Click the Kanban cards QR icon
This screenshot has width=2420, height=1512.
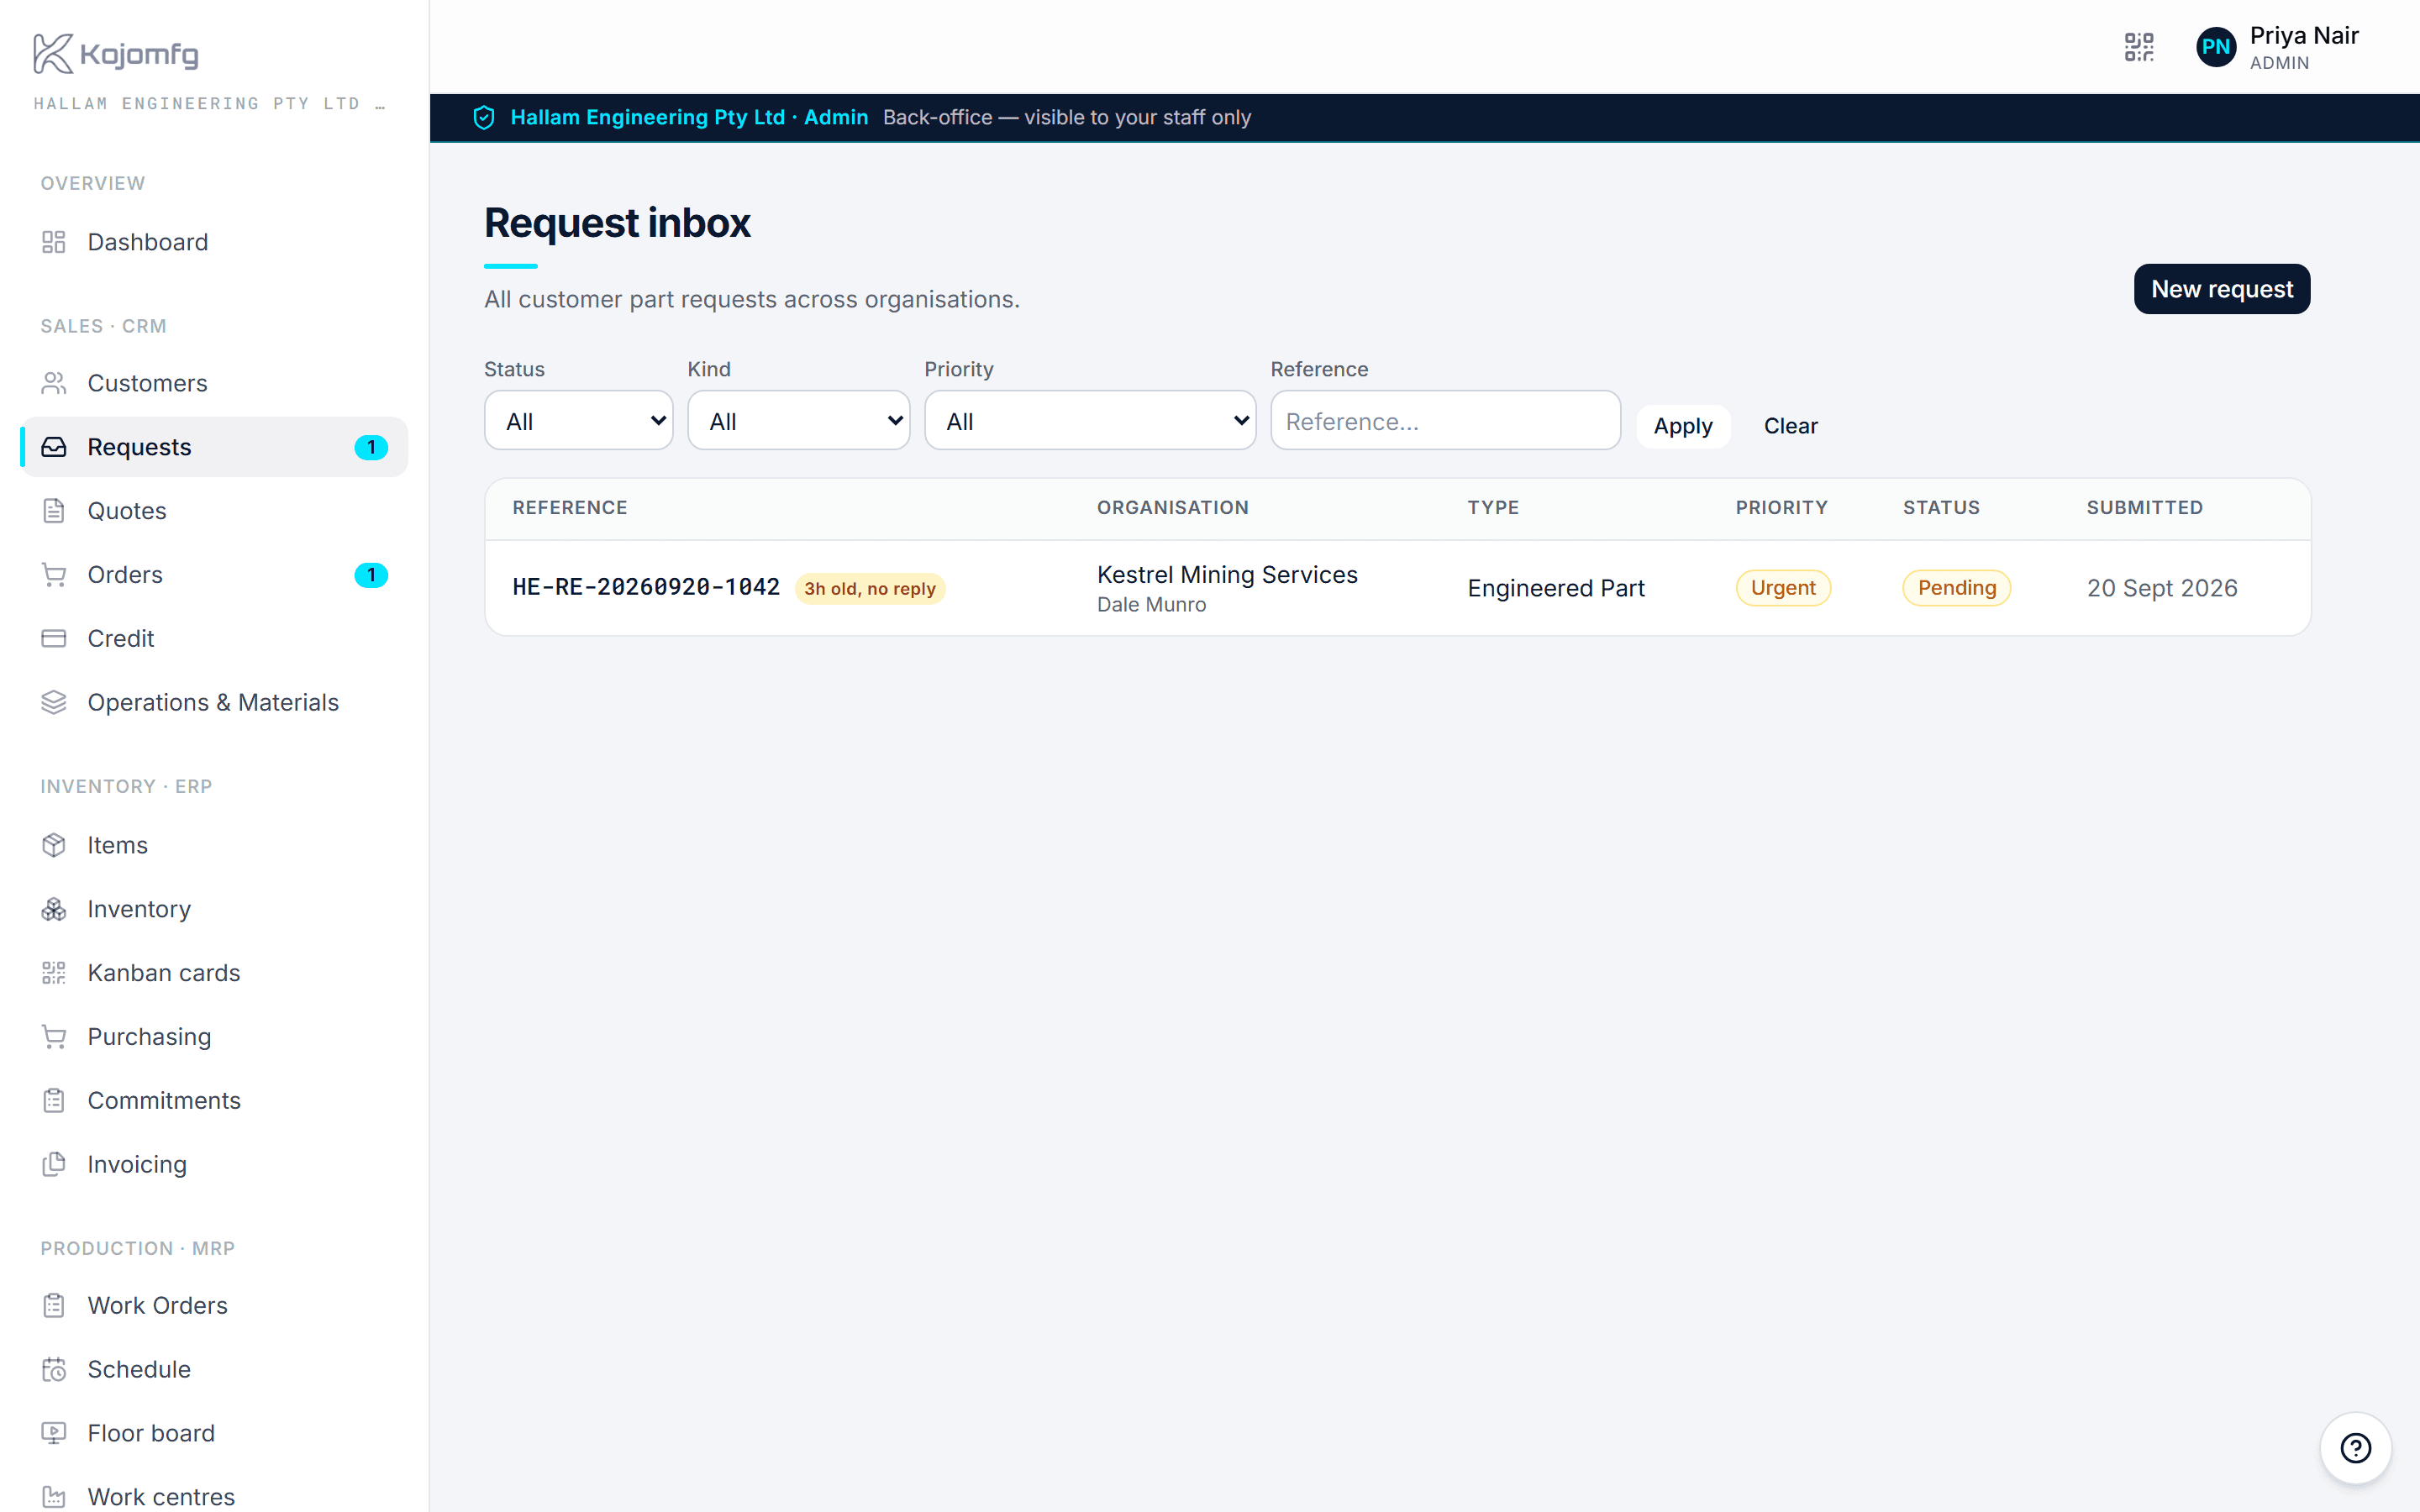54,973
